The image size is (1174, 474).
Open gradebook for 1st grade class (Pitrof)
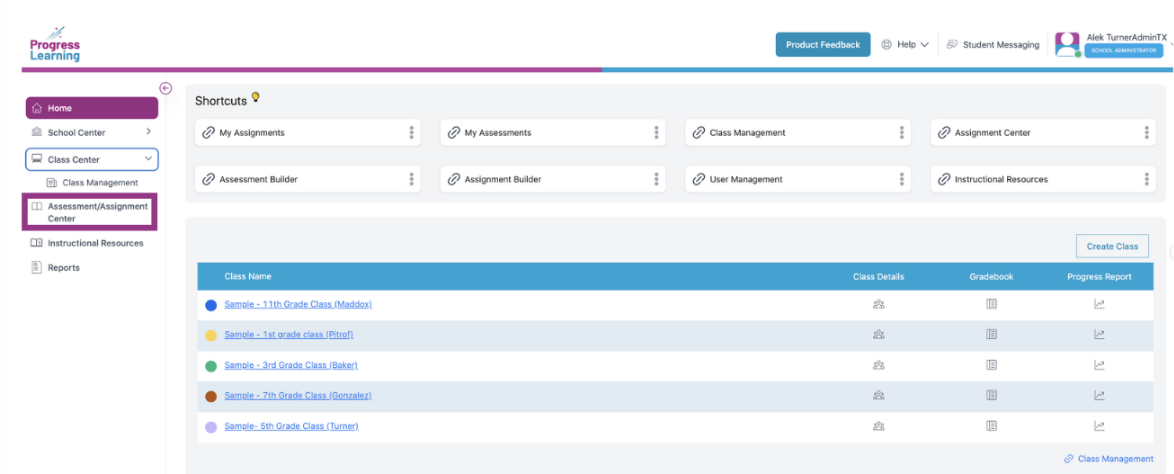(x=991, y=335)
